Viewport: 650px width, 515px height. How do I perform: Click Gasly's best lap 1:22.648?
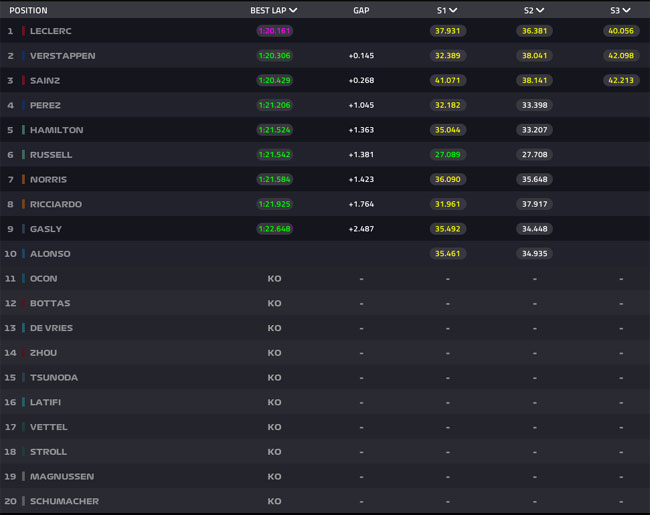[274, 229]
